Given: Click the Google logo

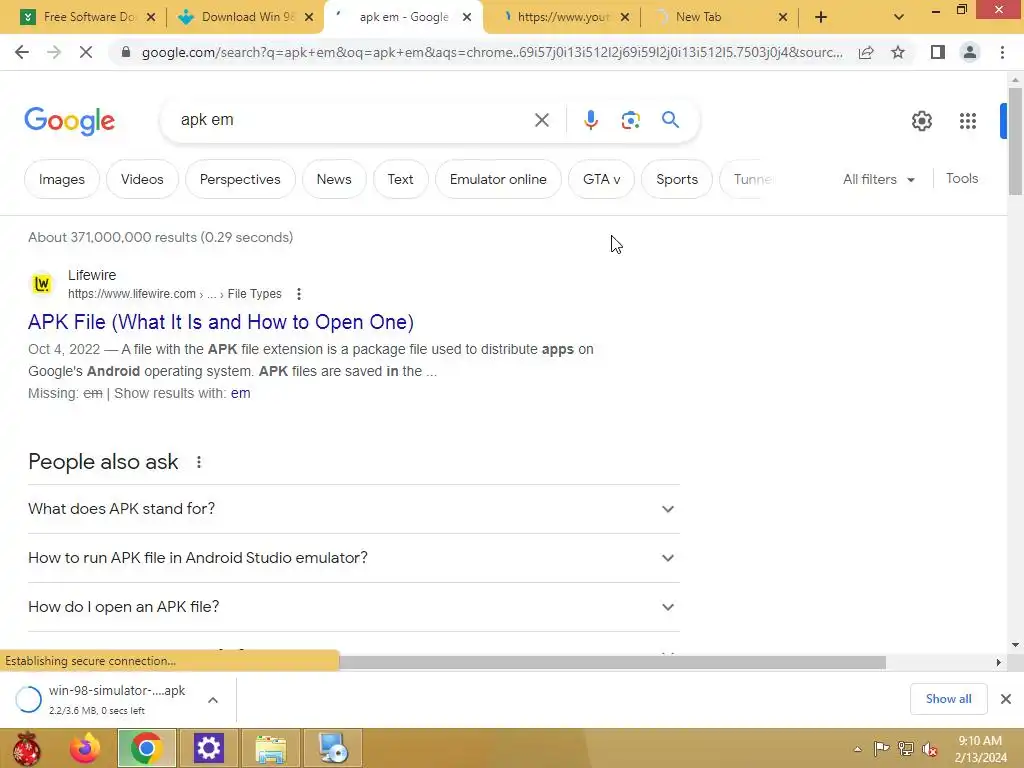Looking at the screenshot, I should pos(70,121).
